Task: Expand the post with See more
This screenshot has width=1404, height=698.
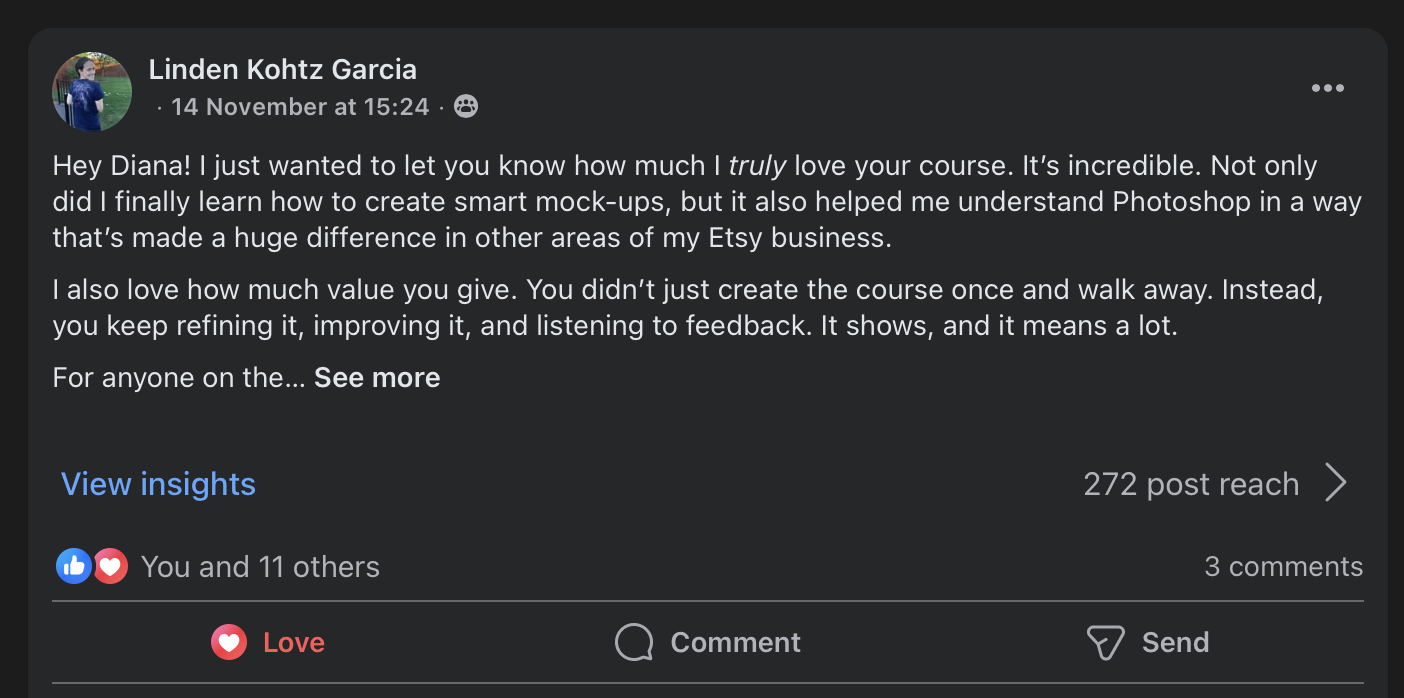Action: point(377,377)
